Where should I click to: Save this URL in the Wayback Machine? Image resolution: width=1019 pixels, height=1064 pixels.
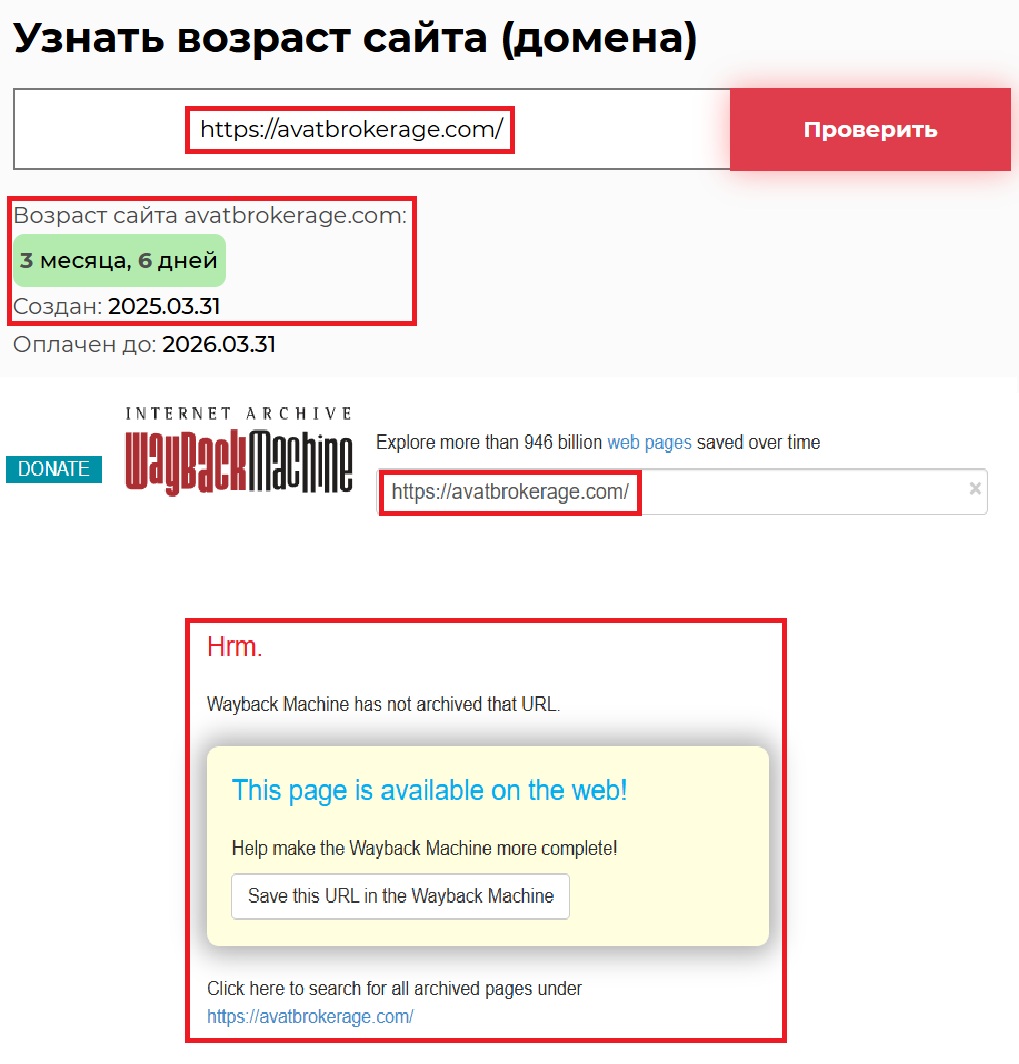pos(400,896)
